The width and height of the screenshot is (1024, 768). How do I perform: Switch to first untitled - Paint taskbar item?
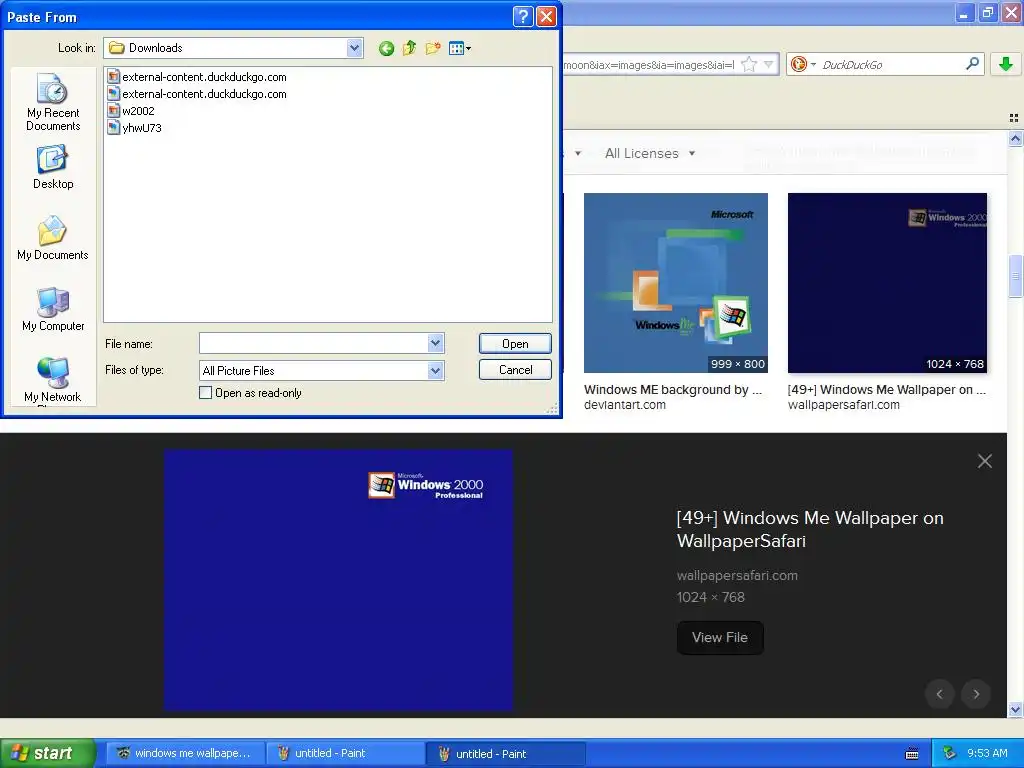click(x=346, y=753)
